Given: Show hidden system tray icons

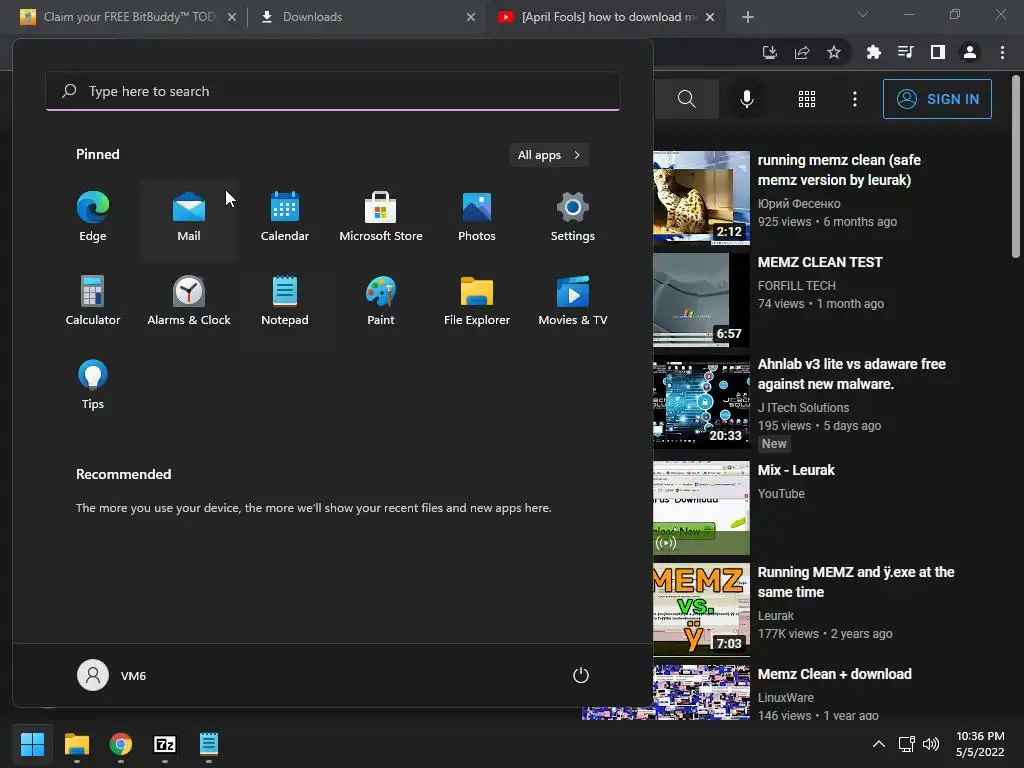Looking at the screenshot, I should pyautogui.click(x=879, y=744).
